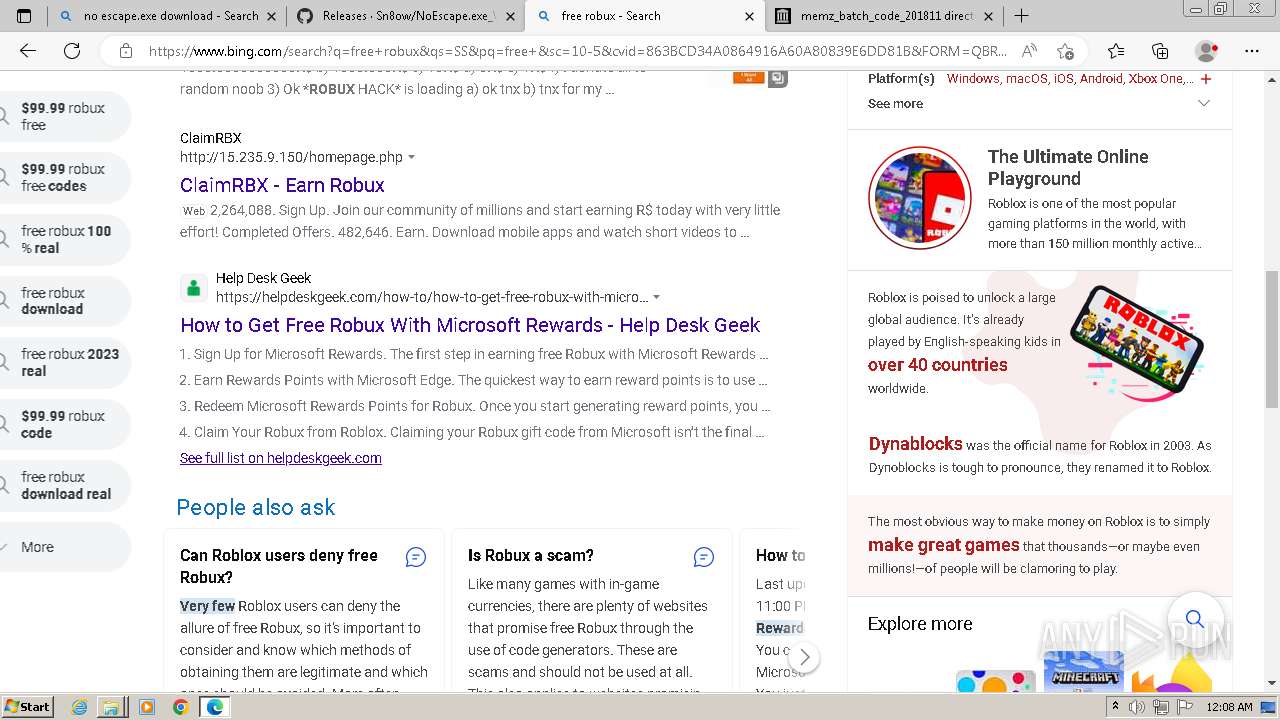Open dropdown arrow beside helpdeskgeek URL

656,298
